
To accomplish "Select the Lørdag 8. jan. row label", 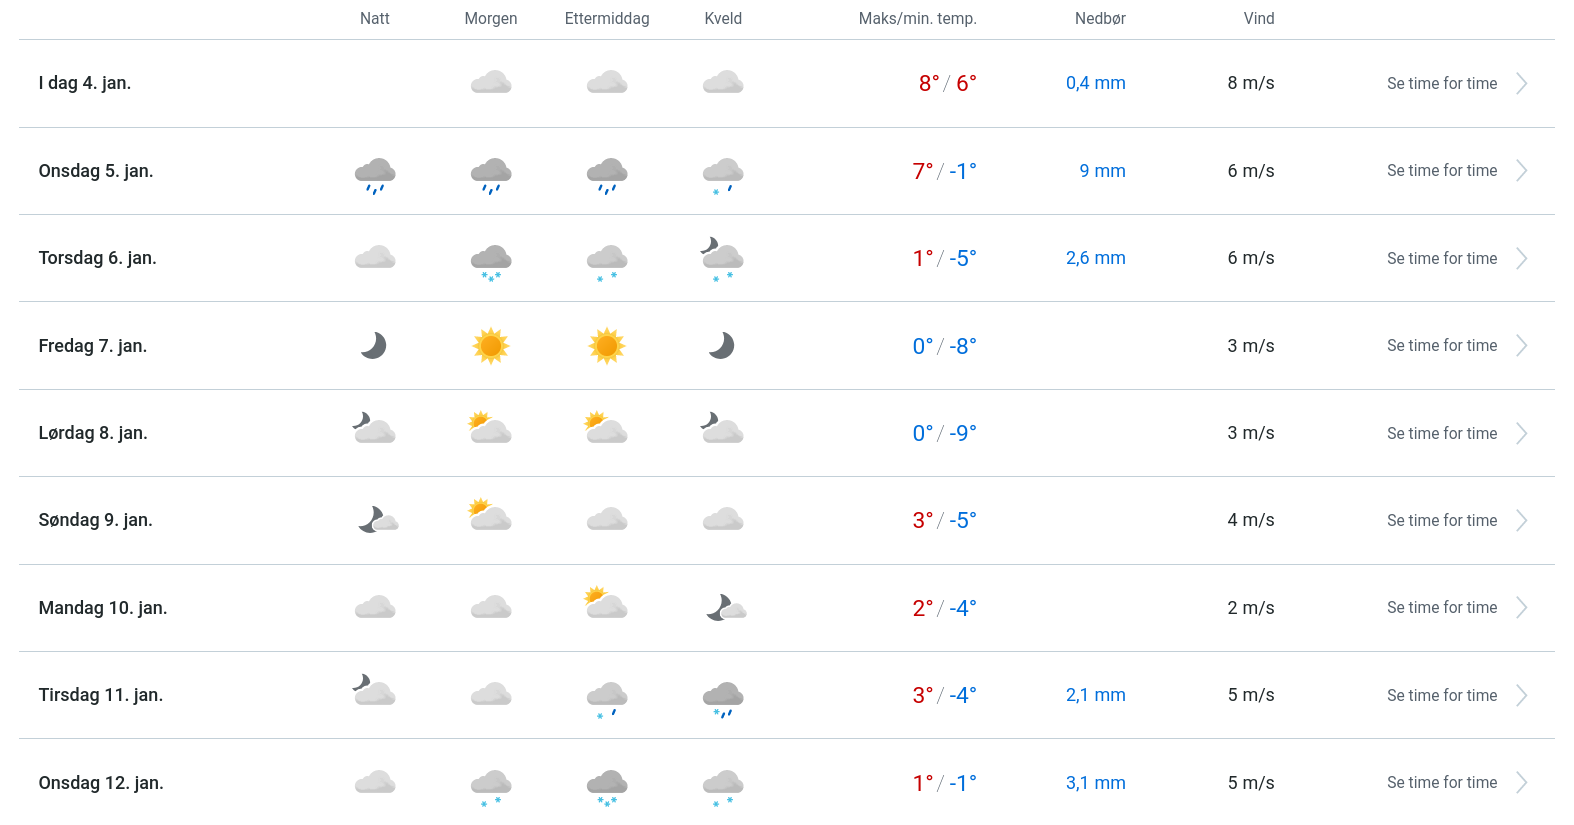I will point(93,433).
